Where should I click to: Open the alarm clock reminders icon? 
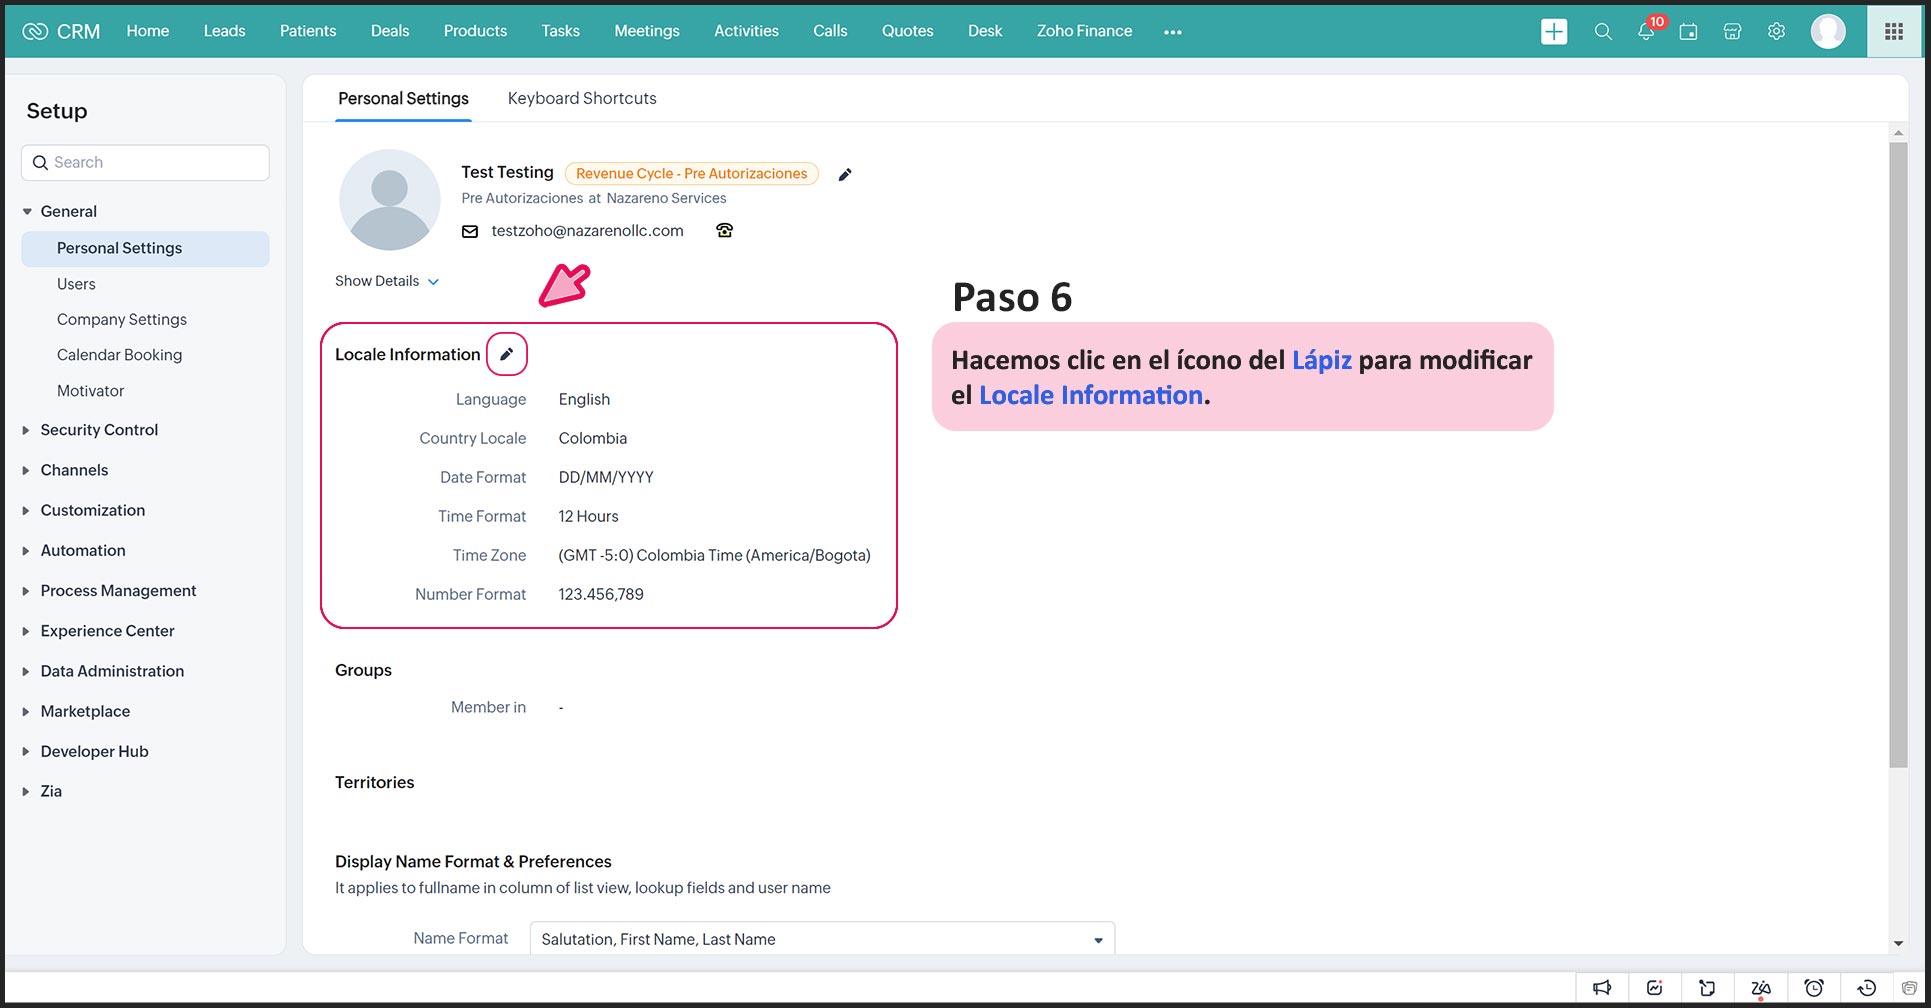pyautogui.click(x=1813, y=988)
